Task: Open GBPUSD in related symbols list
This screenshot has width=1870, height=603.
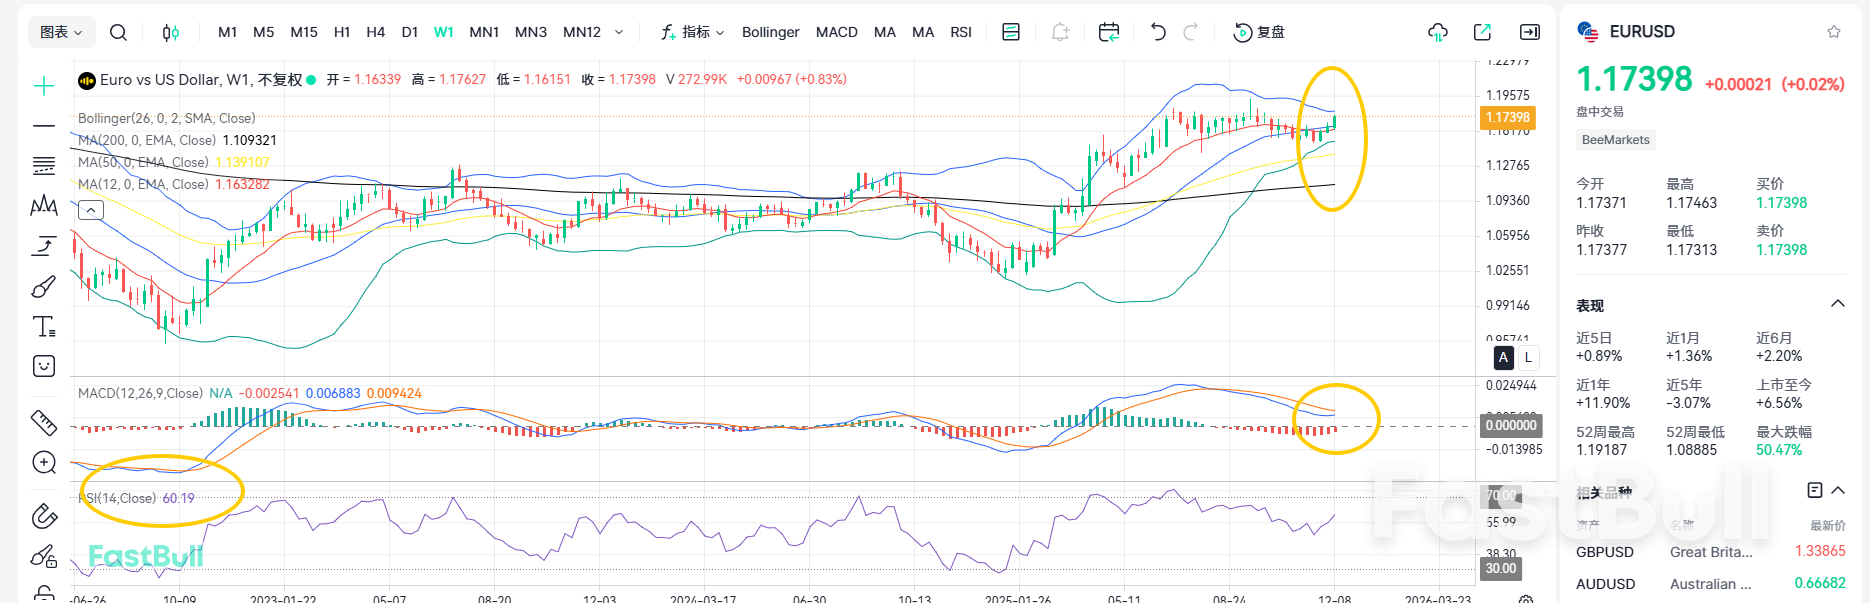Action: tap(1605, 552)
